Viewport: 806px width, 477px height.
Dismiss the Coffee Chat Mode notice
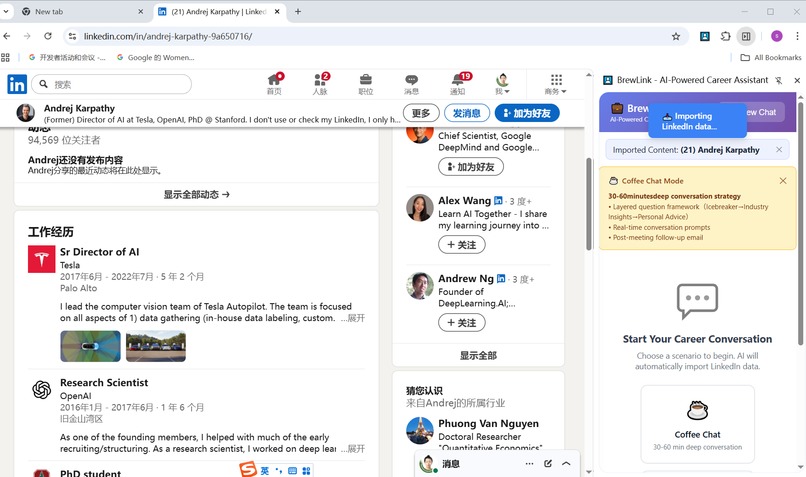pos(783,181)
